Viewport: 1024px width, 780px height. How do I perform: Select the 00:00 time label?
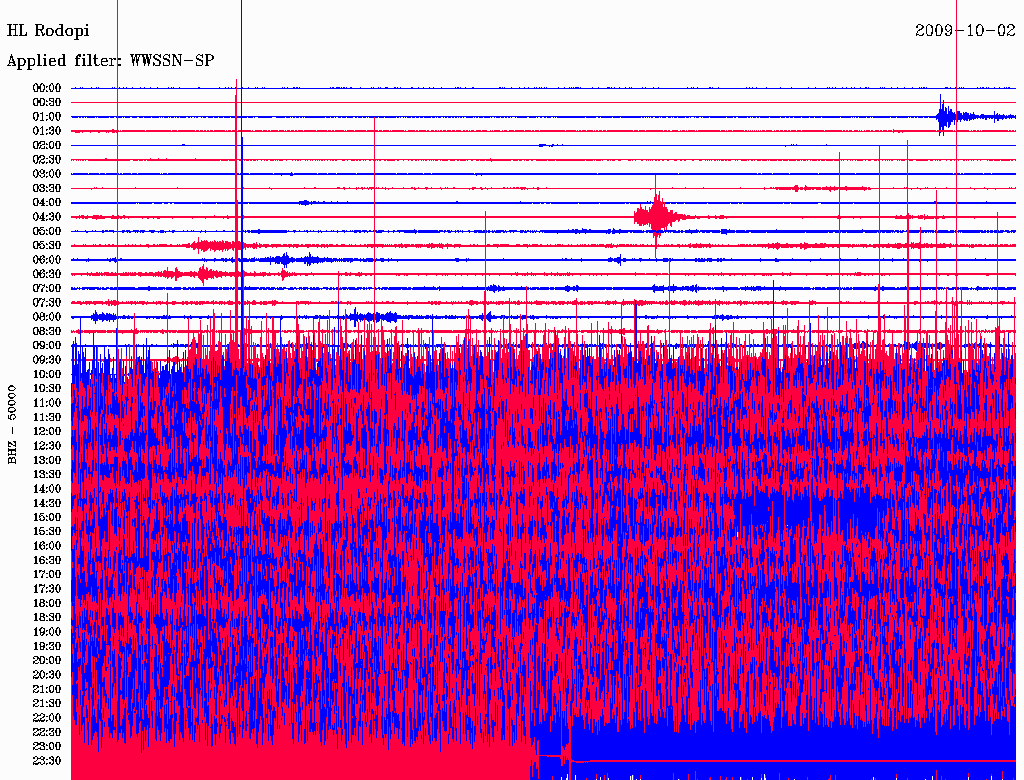47,88
